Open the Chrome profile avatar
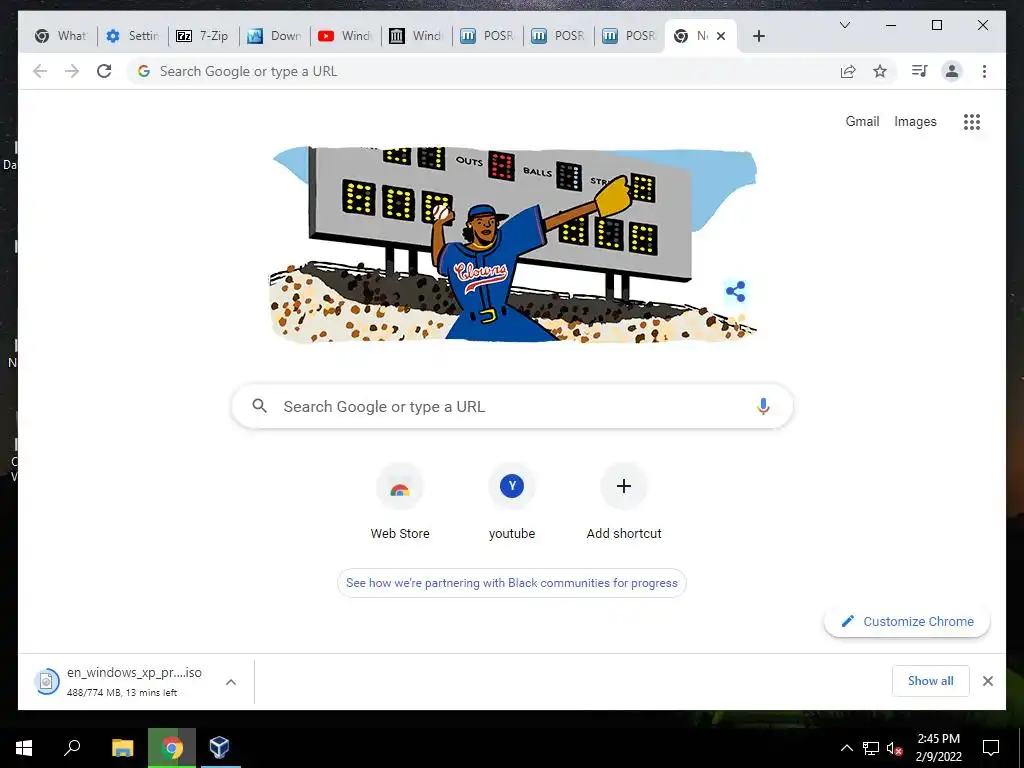 coord(952,71)
